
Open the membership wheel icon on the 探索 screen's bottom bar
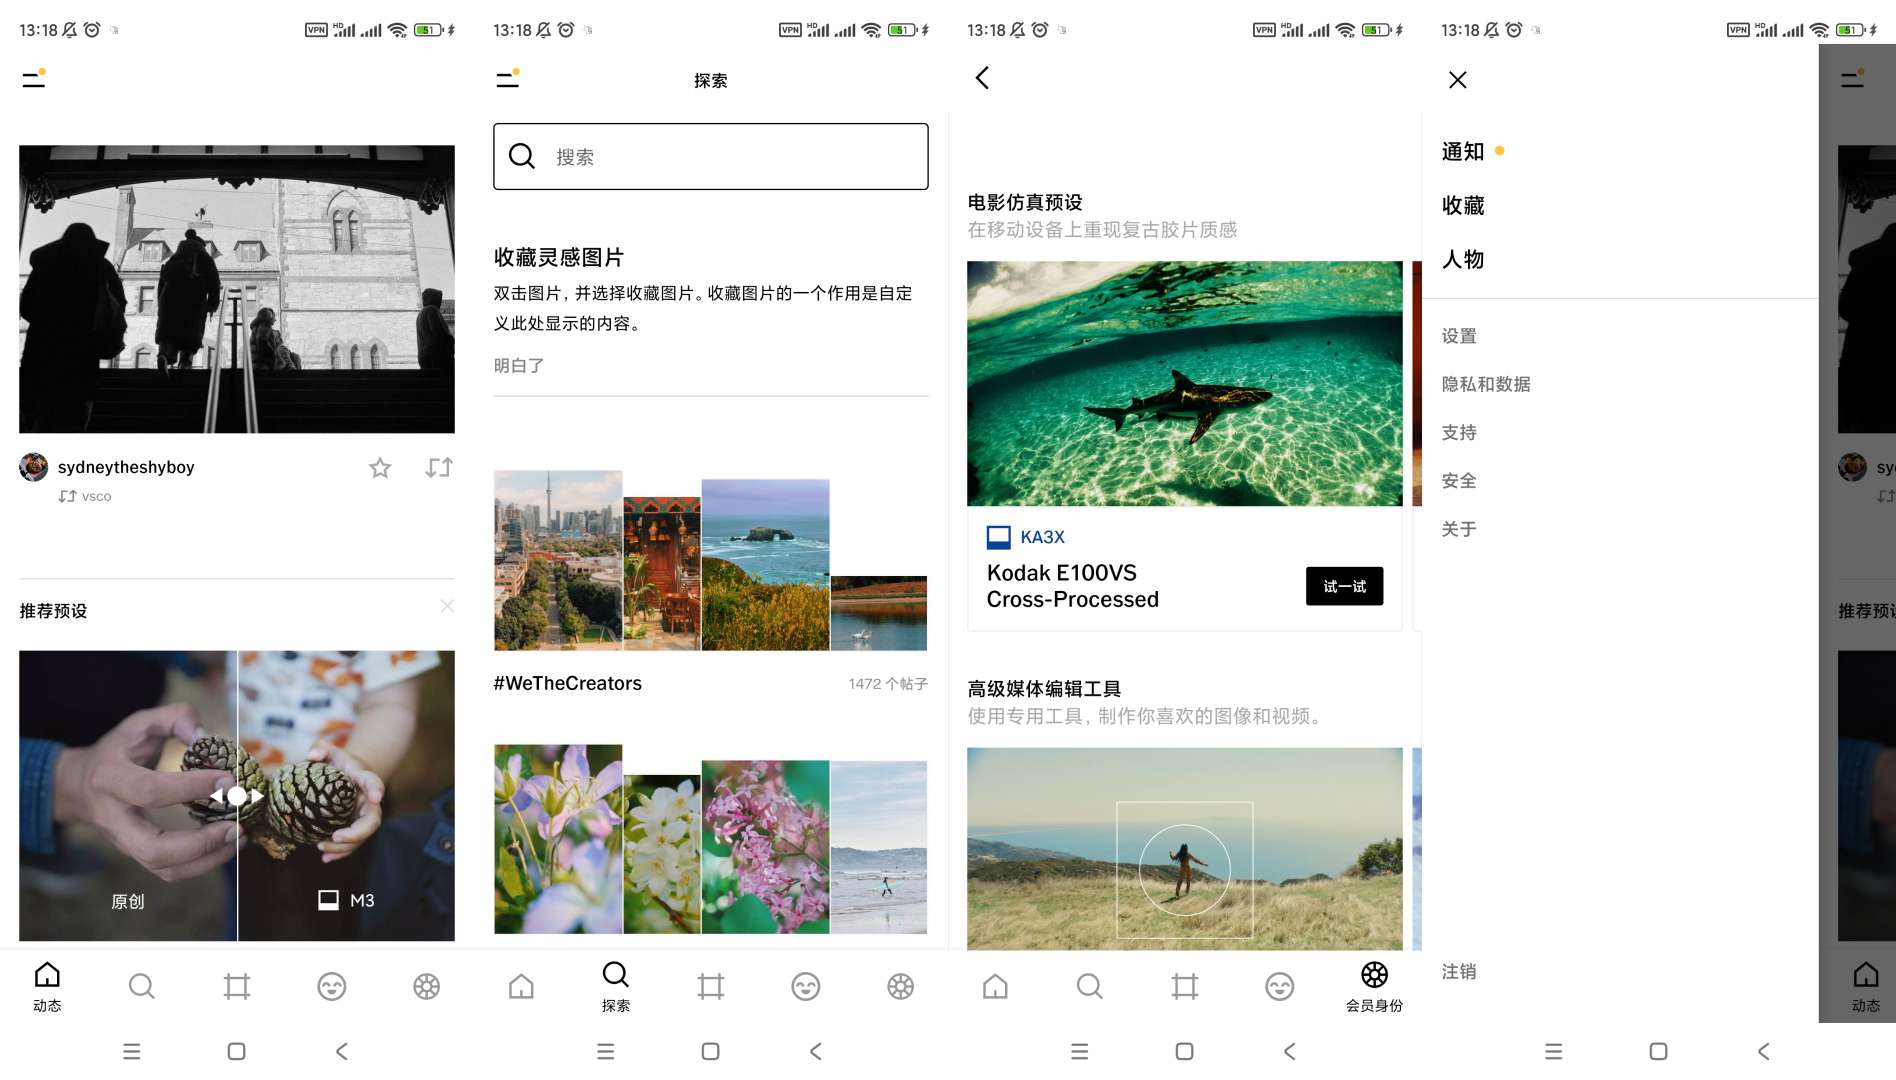[x=901, y=987]
